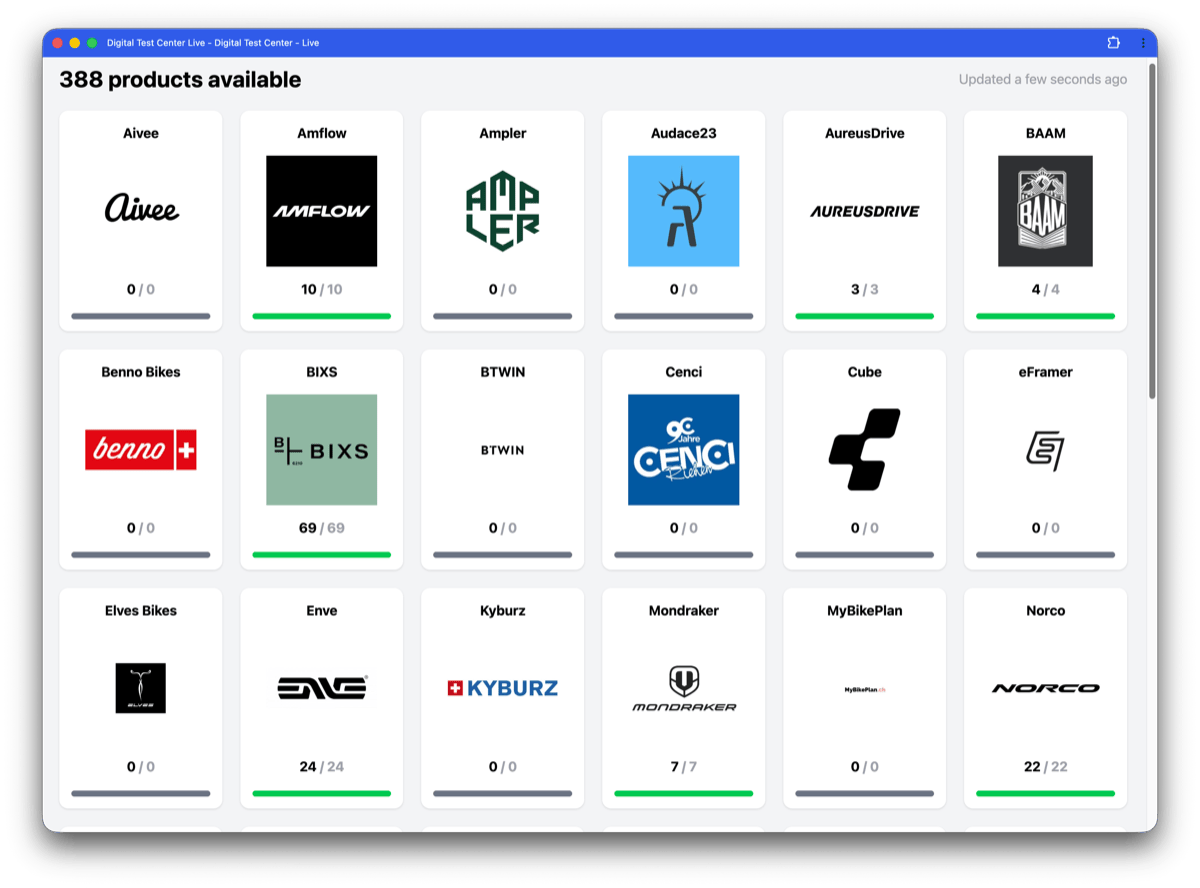Click the "Norco" card title
Image resolution: width=1200 pixels, height=888 pixels.
(x=1046, y=611)
